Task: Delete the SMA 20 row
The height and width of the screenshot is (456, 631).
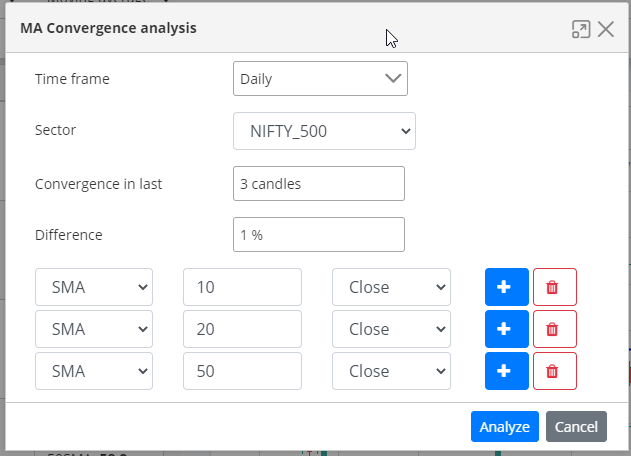Action: pyautogui.click(x=555, y=329)
